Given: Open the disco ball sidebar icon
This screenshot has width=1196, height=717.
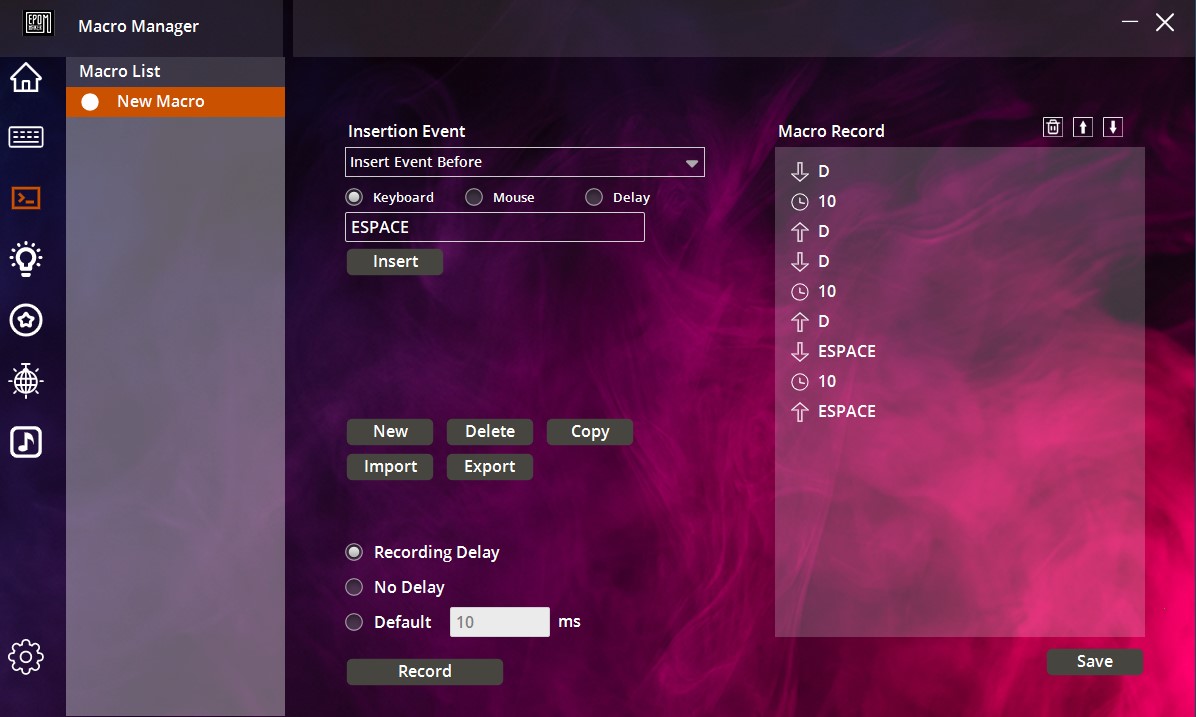Looking at the screenshot, I should [x=26, y=381].
